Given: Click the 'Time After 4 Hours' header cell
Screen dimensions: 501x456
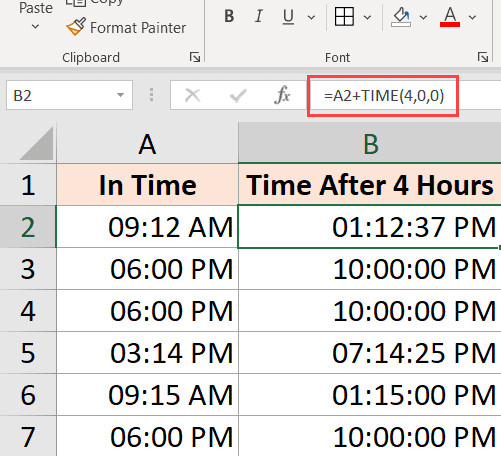Looking at the screenshot, I should coord(370,185).
